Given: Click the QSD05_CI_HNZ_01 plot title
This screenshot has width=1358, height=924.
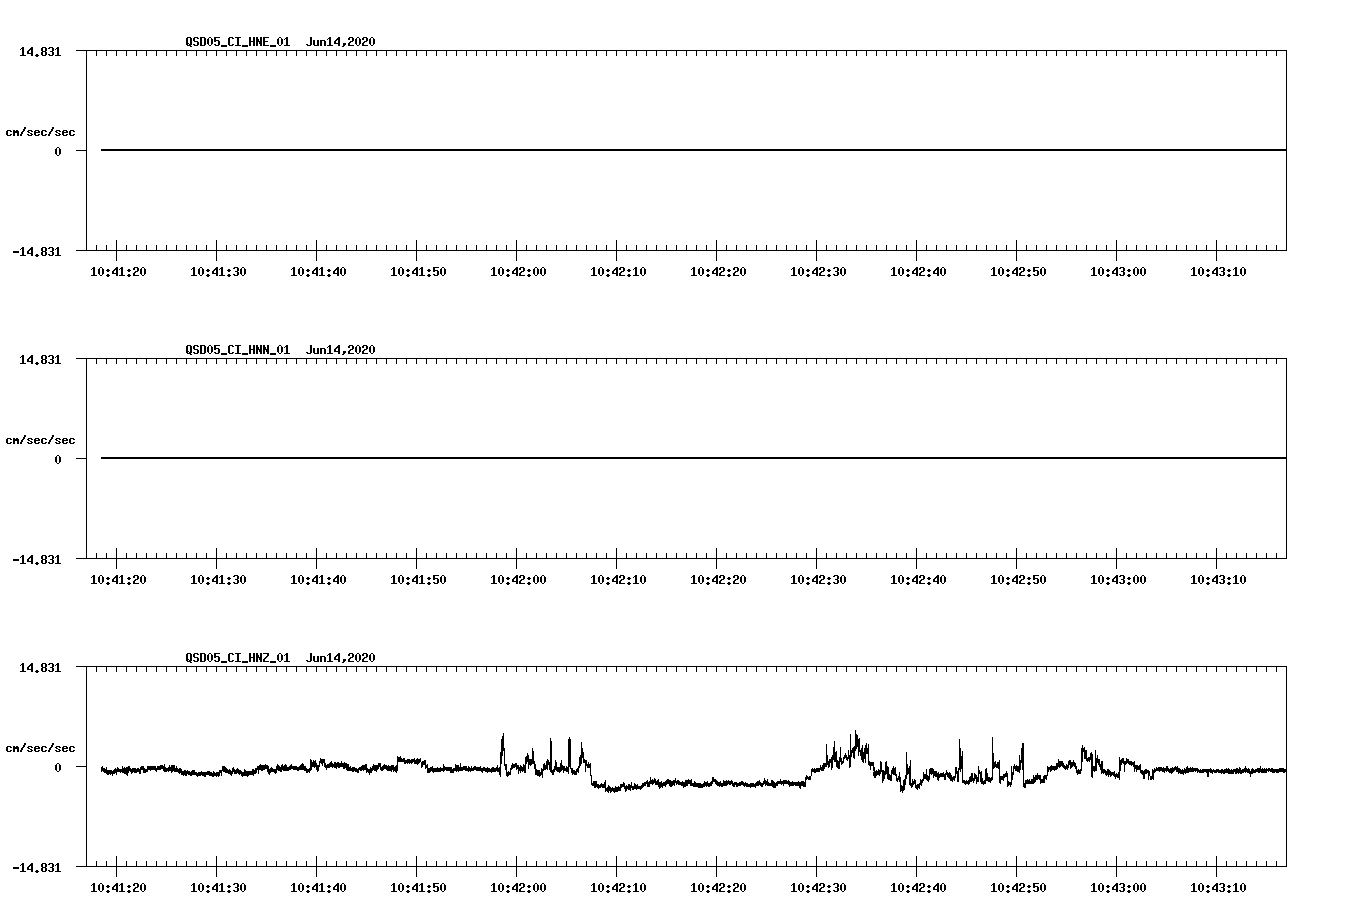Looking at the screenshot, I should (x=281, y=657).
